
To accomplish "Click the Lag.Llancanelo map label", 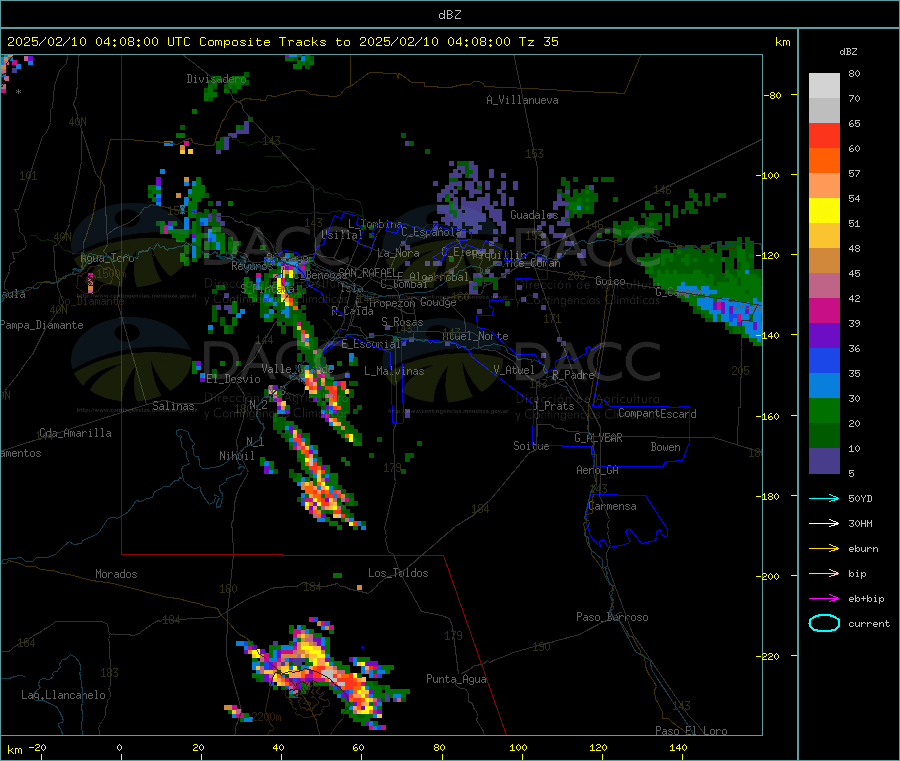I will [64, 695].
